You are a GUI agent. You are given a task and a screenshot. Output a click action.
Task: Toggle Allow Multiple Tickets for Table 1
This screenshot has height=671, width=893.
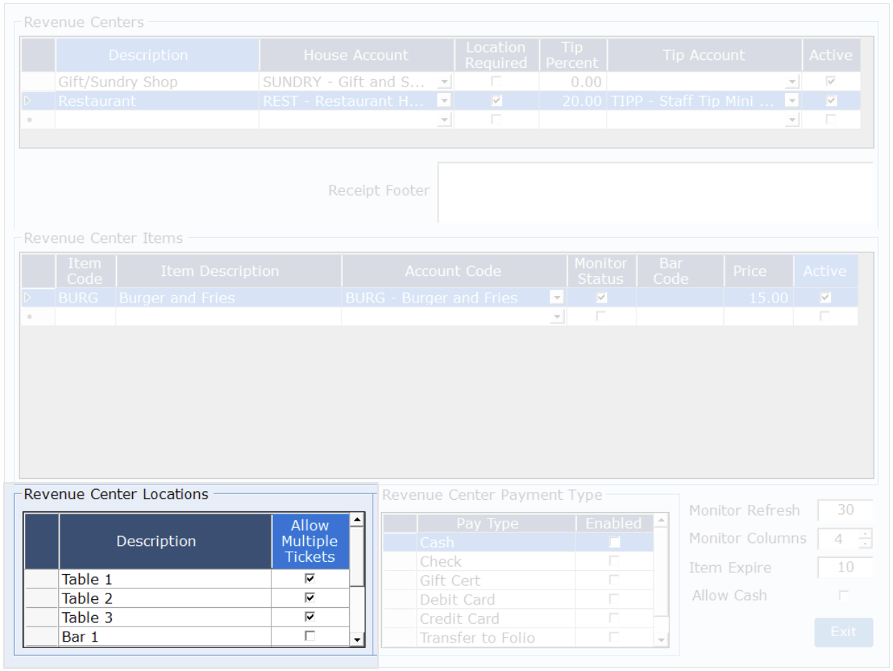(x=309, y=579)
